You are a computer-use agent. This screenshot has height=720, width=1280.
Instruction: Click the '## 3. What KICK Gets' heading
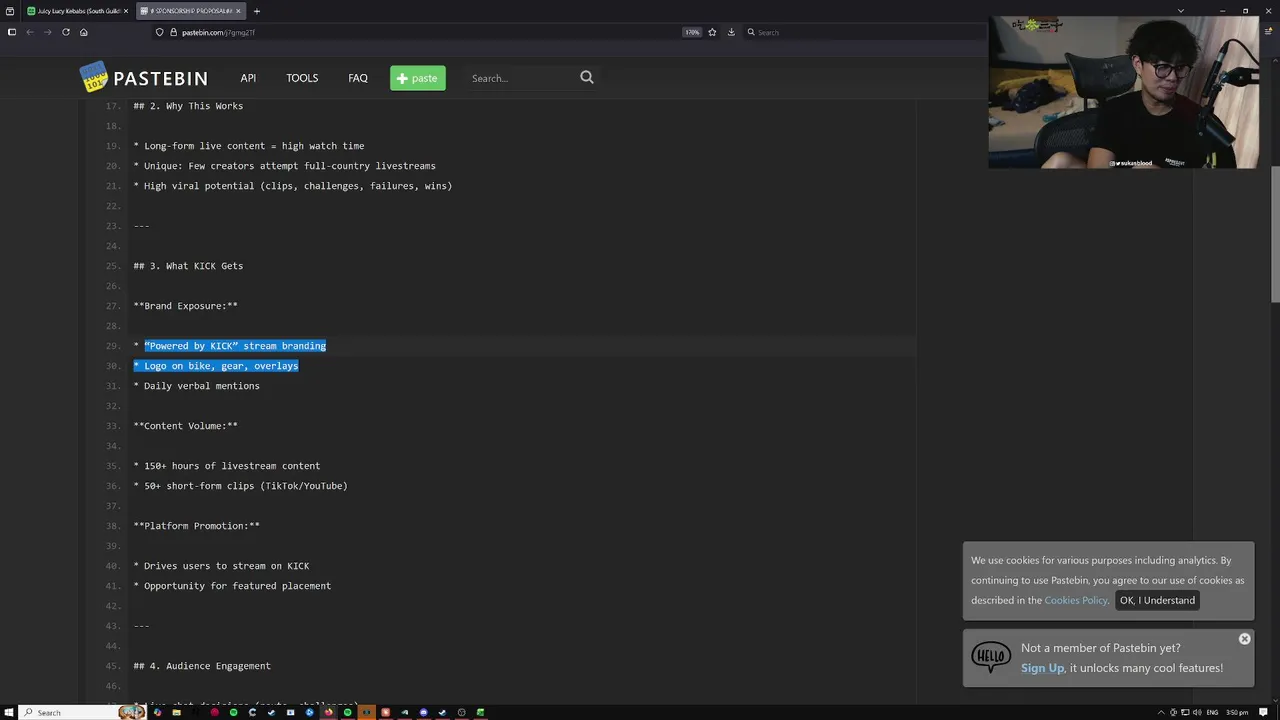pos(188,266)
